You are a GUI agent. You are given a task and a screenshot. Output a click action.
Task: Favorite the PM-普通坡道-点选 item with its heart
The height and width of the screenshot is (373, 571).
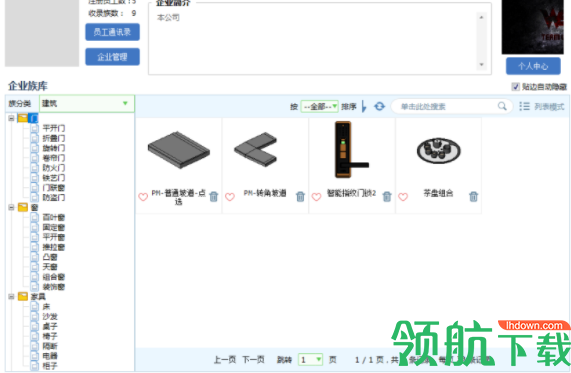point(143,197)
